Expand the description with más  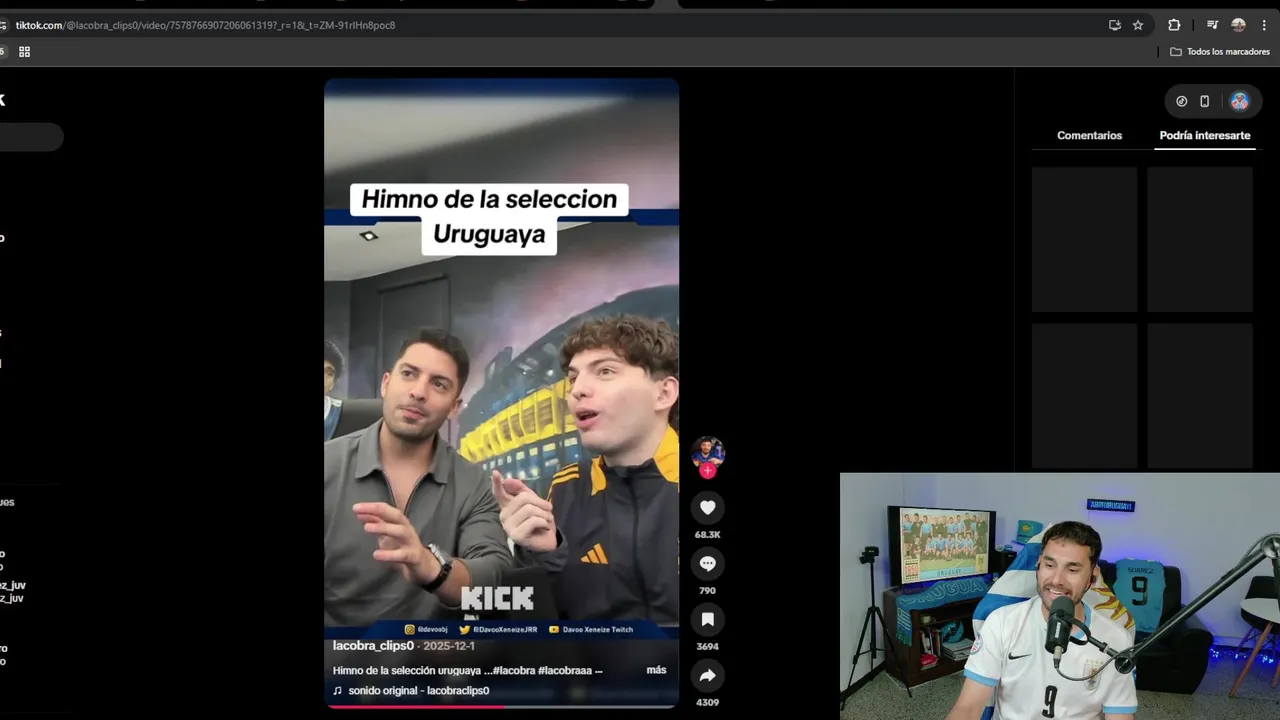656,670
